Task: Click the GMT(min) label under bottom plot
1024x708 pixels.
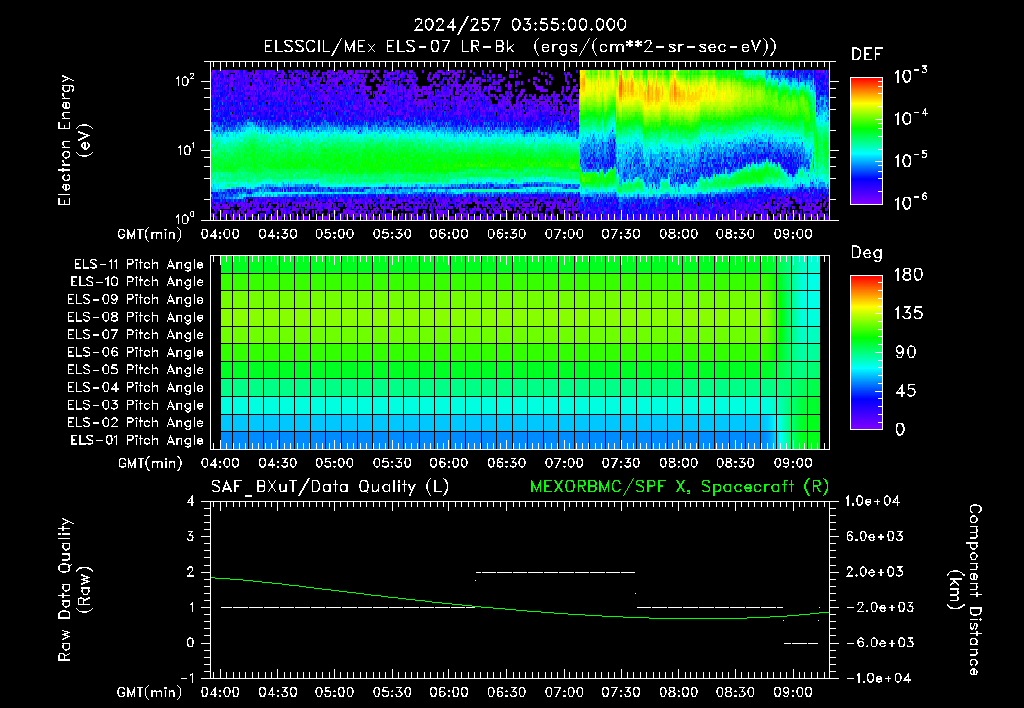Action: 150,692
